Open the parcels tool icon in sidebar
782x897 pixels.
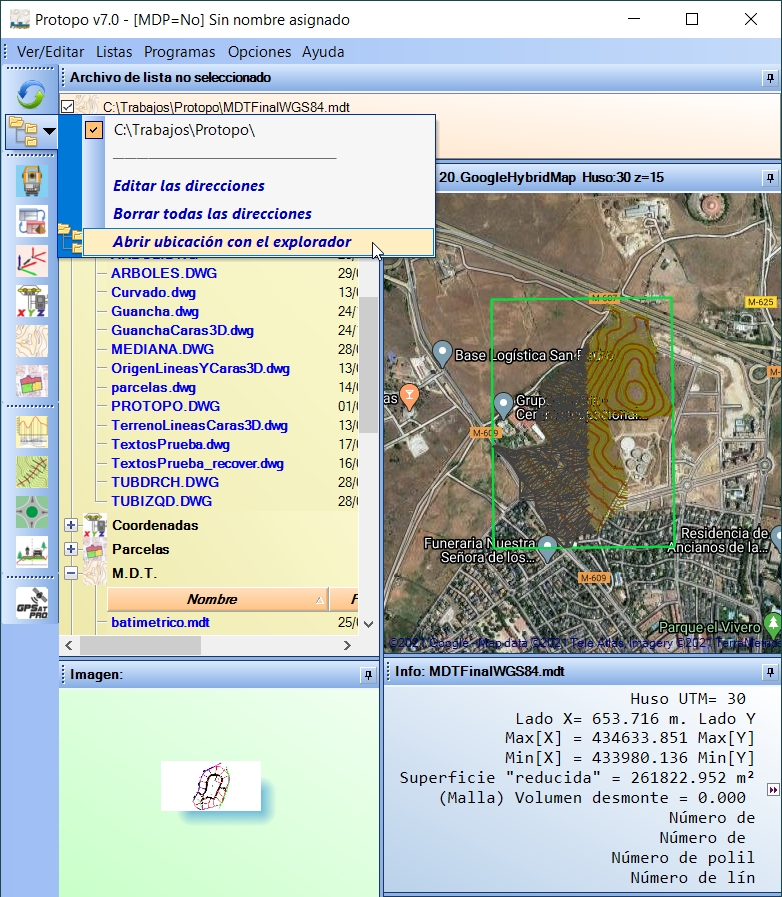click(32, 381)
